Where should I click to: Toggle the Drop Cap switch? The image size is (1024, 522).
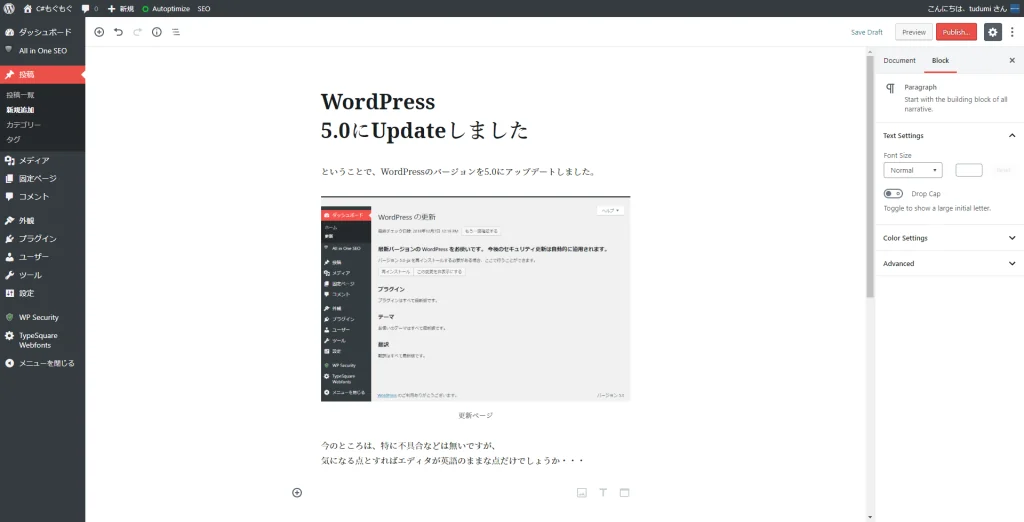(x=893, y=193)
